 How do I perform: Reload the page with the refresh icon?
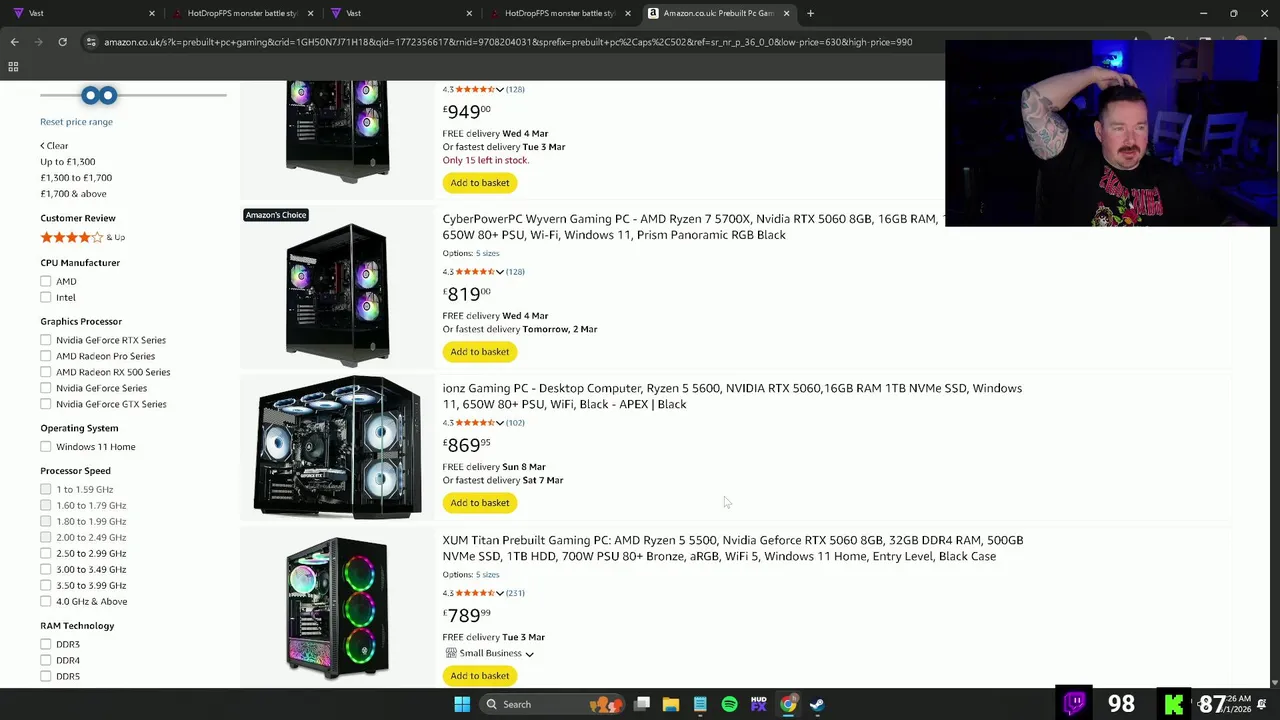click(x=62, y=42)
